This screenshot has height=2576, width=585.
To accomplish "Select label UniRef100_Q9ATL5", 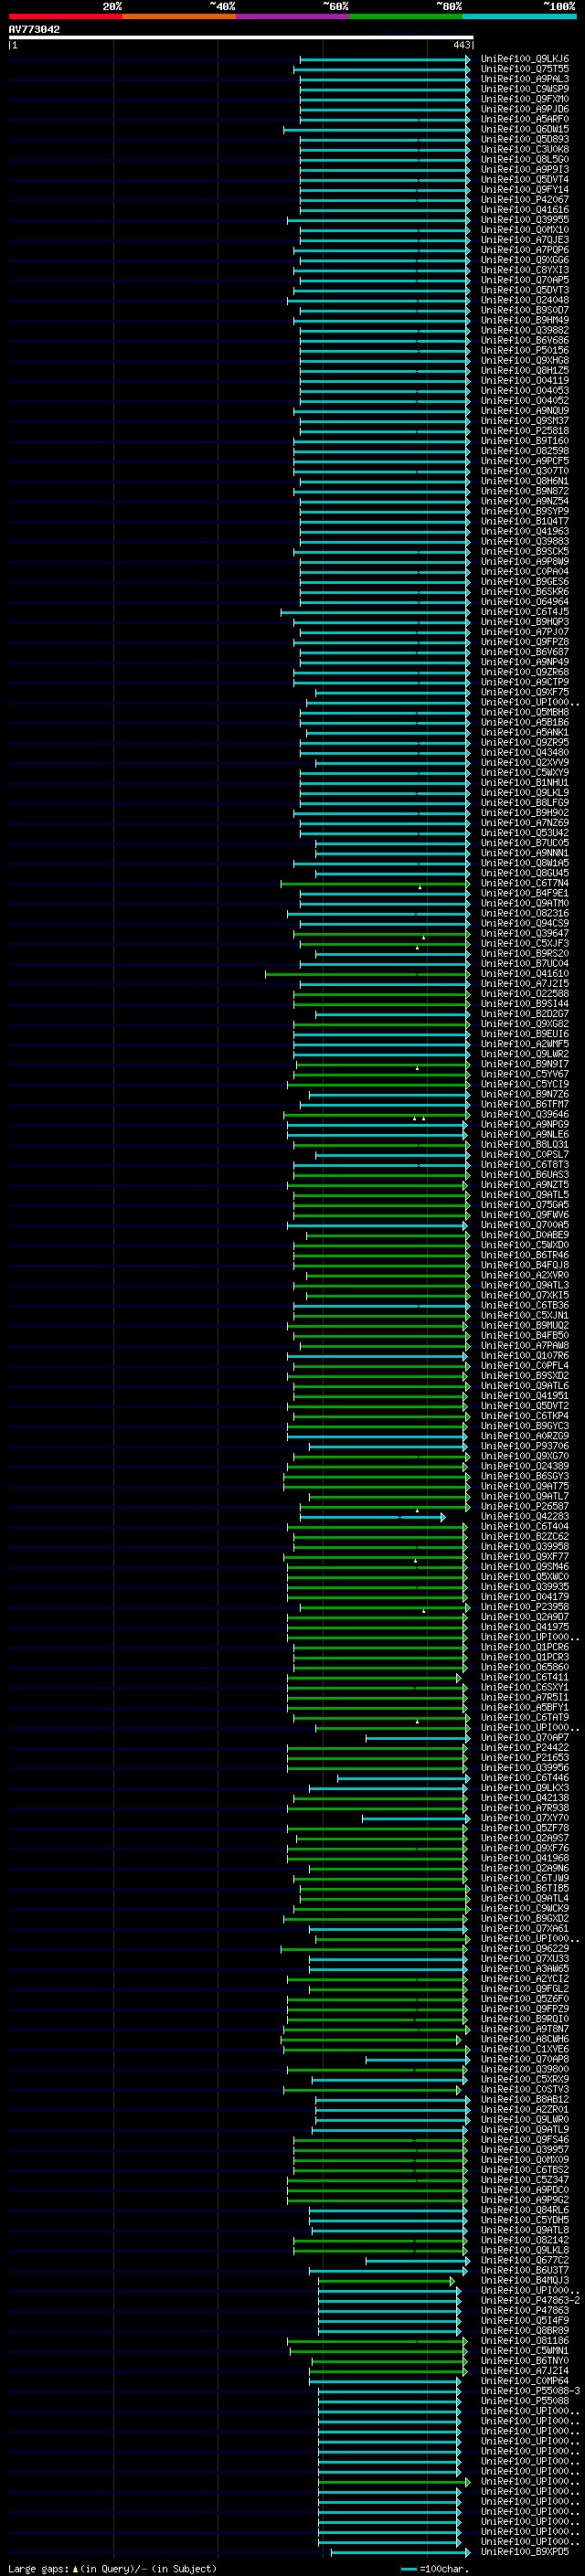I will click(525, 1195).
